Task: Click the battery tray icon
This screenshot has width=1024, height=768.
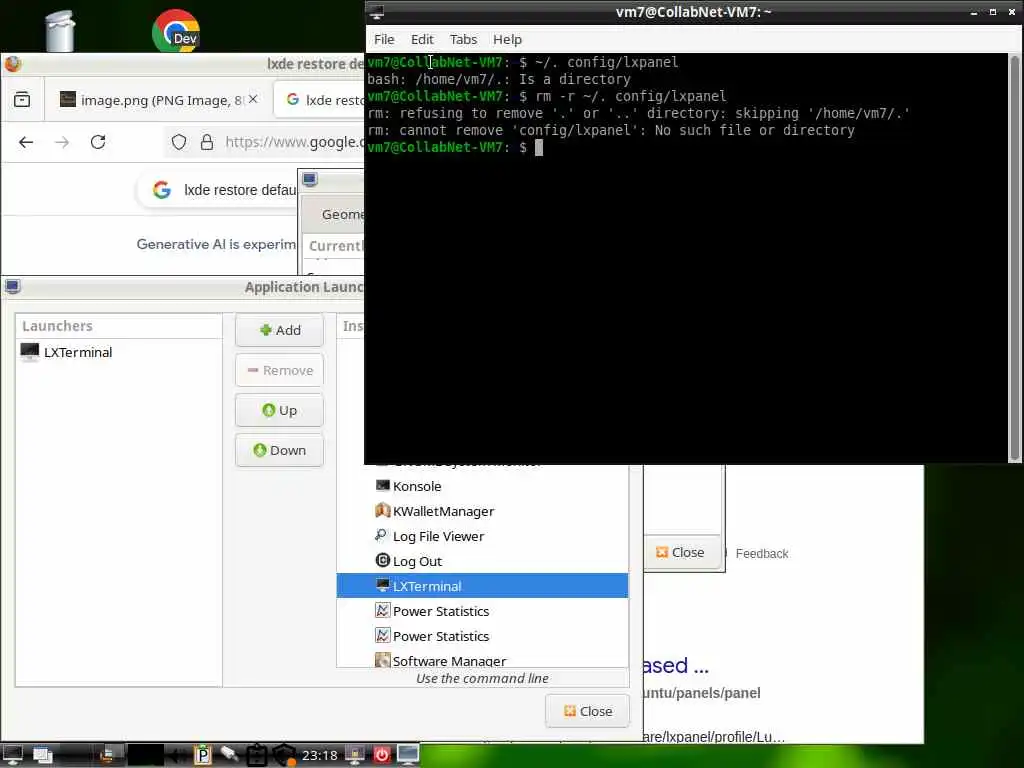Action: coord(256,755)
